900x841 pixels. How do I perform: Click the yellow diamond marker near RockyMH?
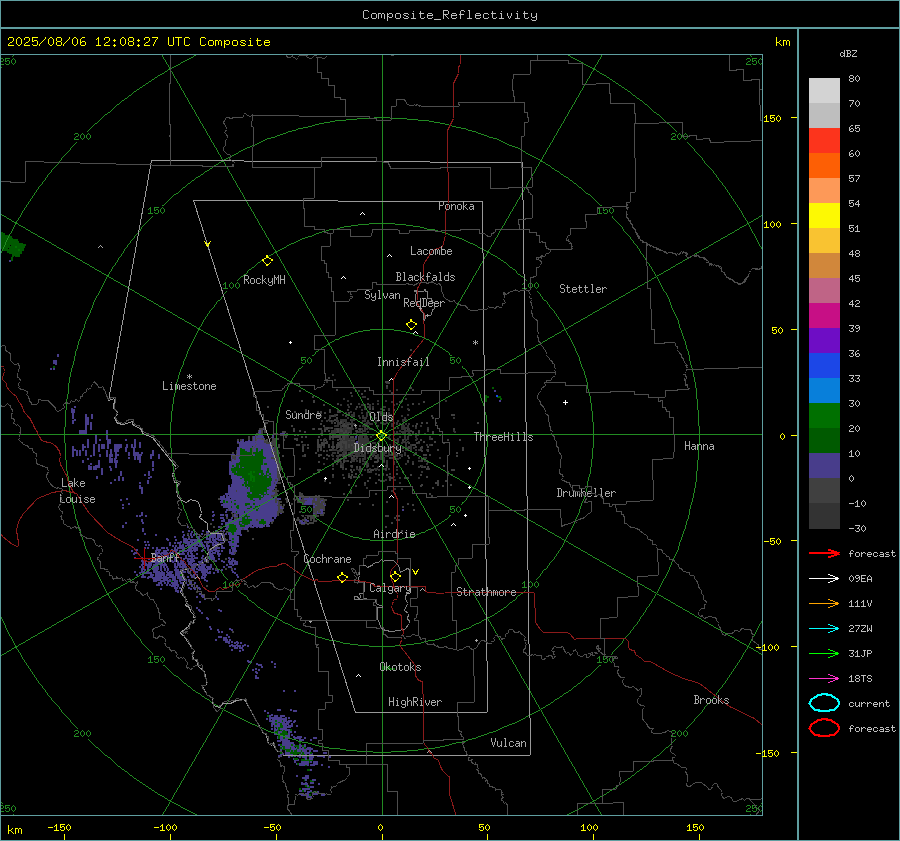click(267, 261)
